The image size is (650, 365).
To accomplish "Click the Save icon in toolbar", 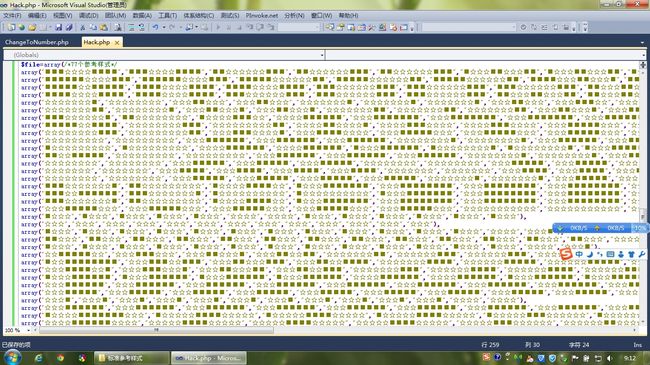I will point(58,27).
